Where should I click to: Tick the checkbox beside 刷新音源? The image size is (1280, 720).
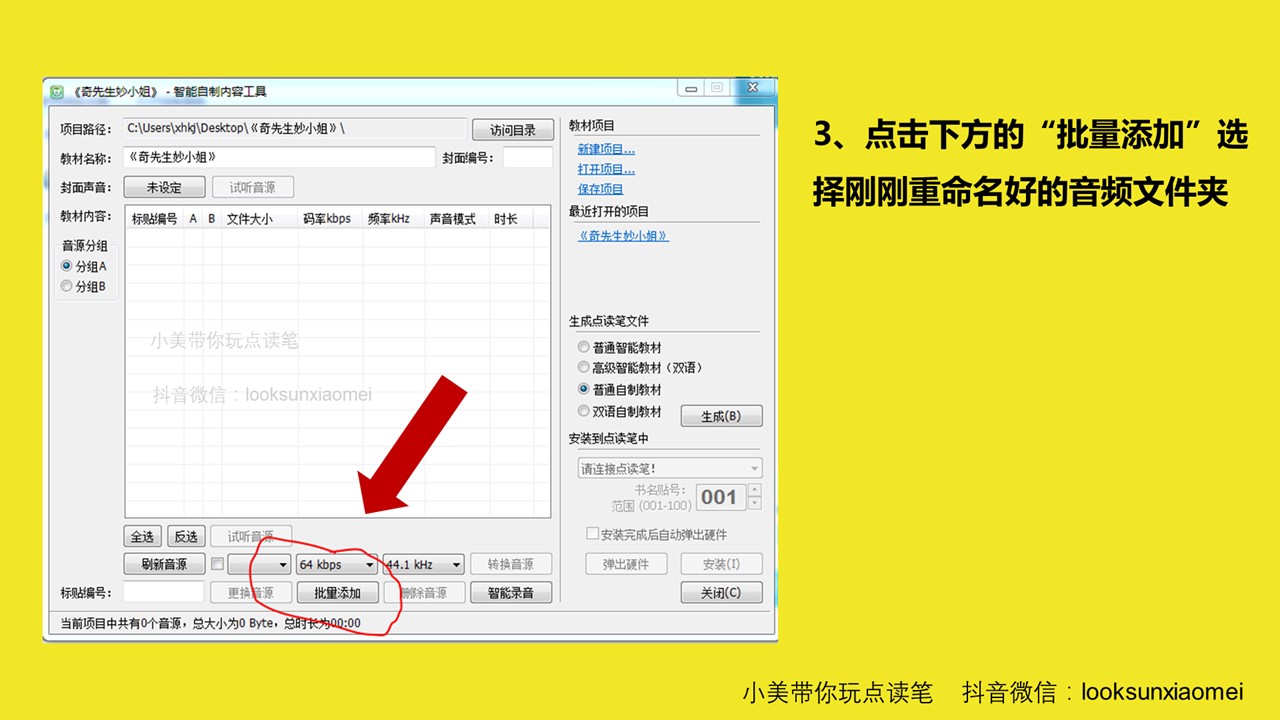217,564
